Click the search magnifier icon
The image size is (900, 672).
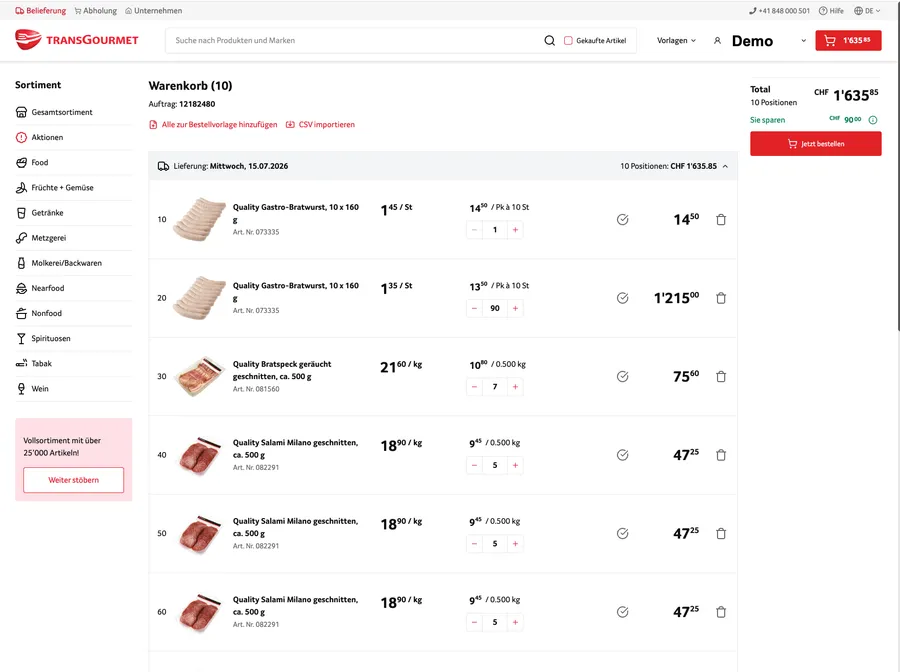(x=549, y=41)
